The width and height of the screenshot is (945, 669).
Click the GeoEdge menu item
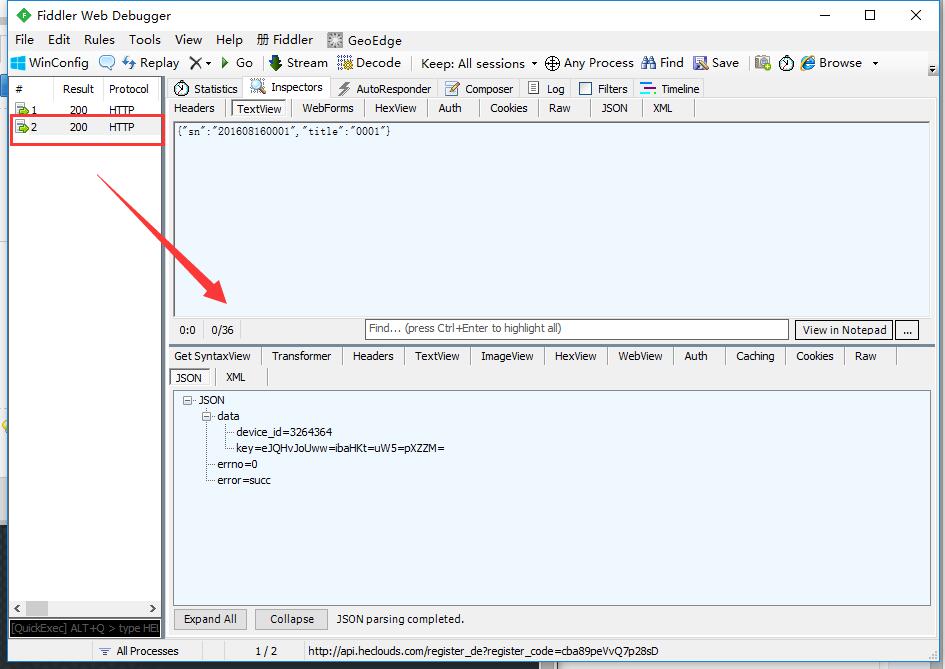[365, 40]
